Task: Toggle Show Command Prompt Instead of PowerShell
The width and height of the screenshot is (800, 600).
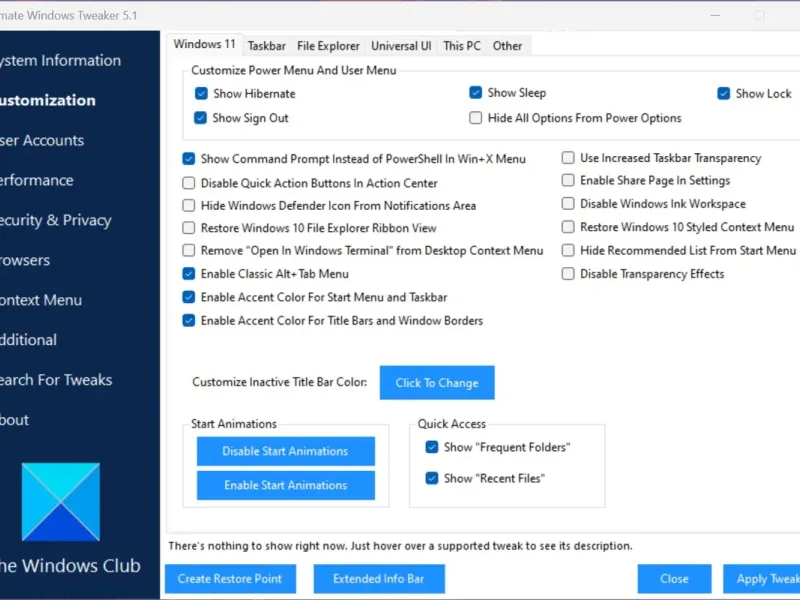Action: point(189,159)
